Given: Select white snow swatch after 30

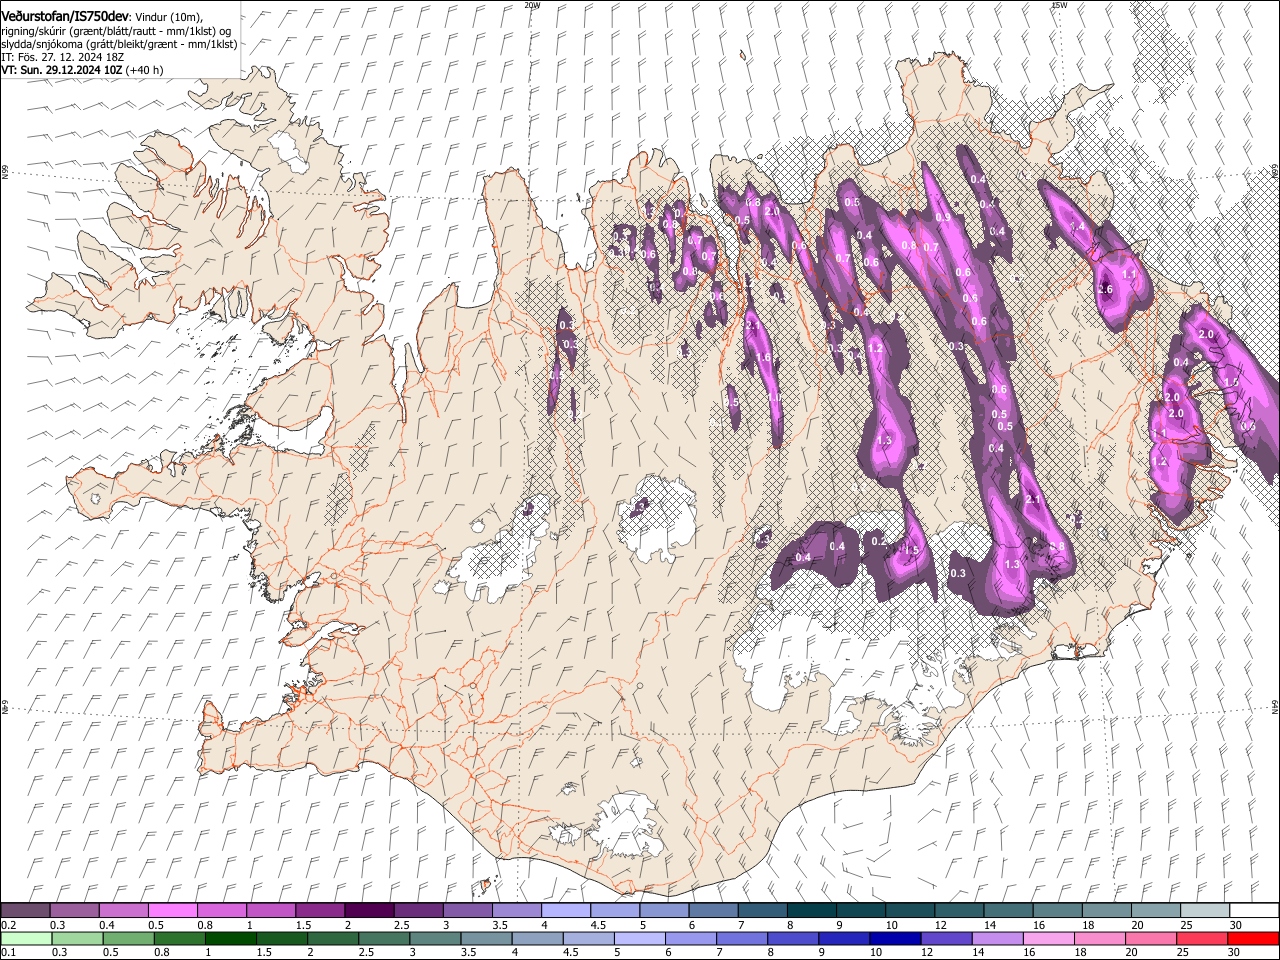Looking at the screenshot, I should (x=1254, y=910).
